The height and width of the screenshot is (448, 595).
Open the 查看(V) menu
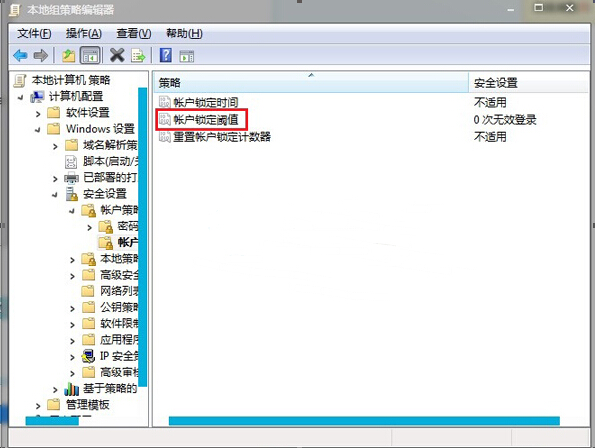click(134, 34)
